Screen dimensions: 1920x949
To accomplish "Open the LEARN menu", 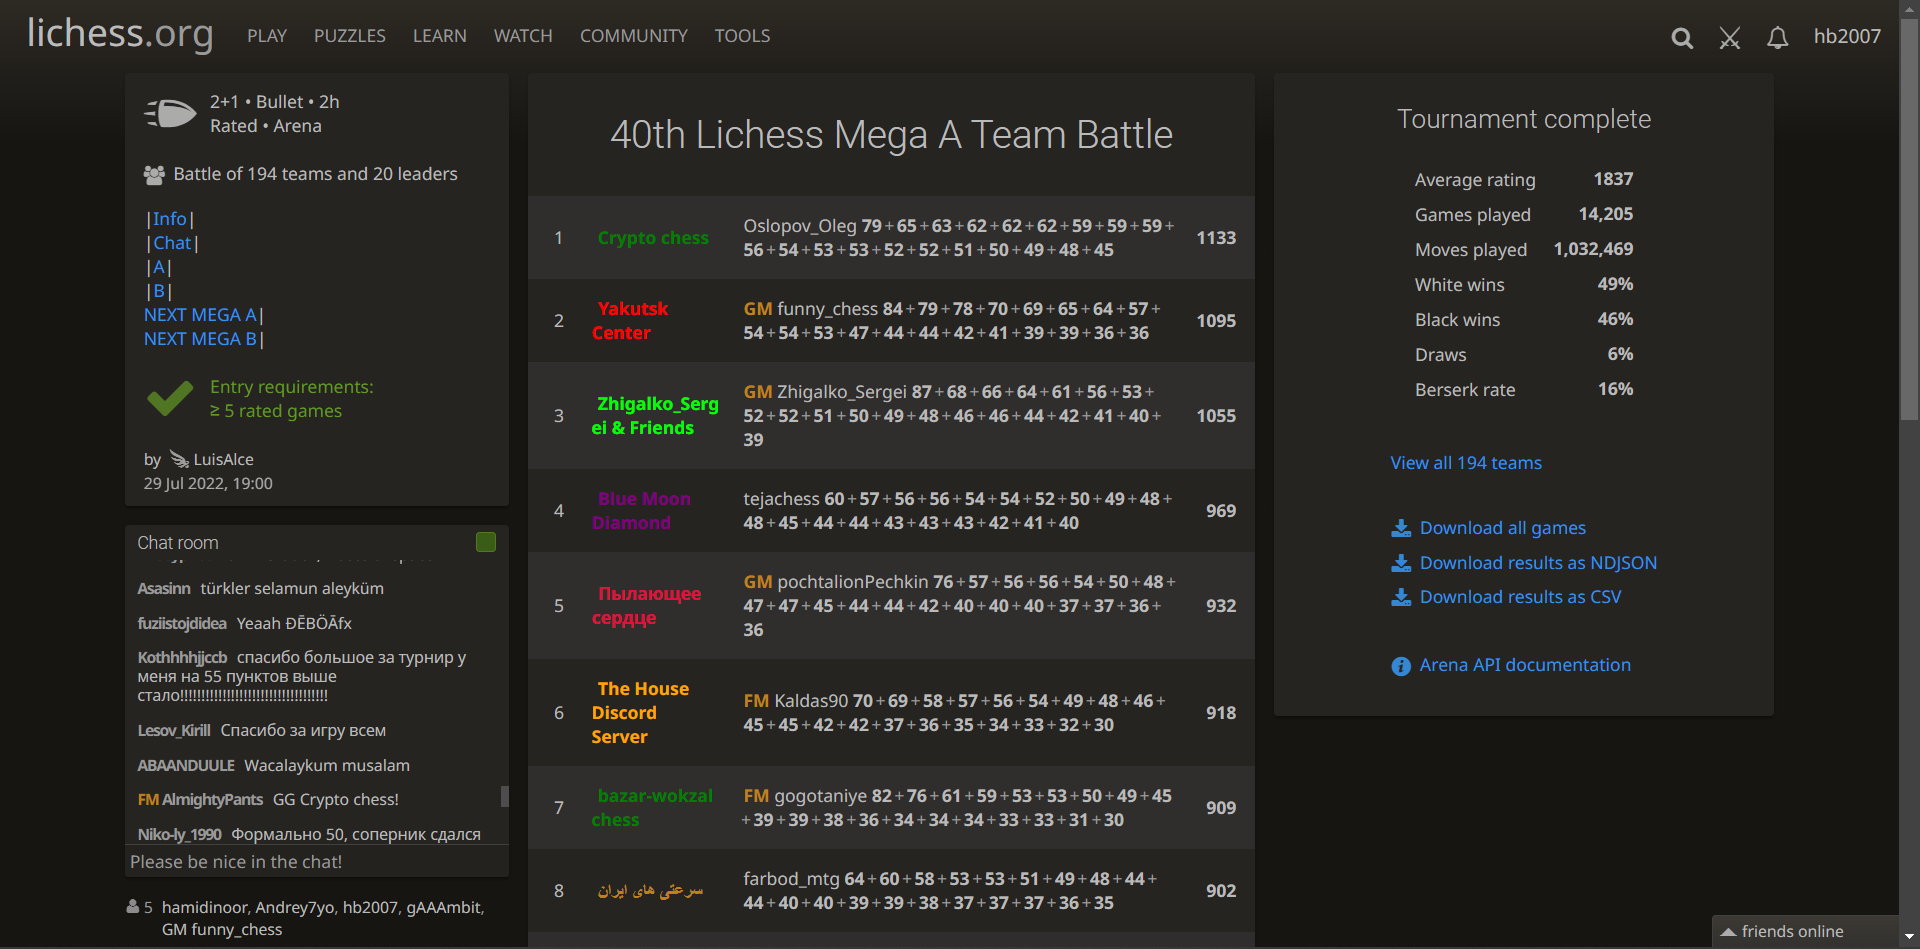I will click(440, 36).
